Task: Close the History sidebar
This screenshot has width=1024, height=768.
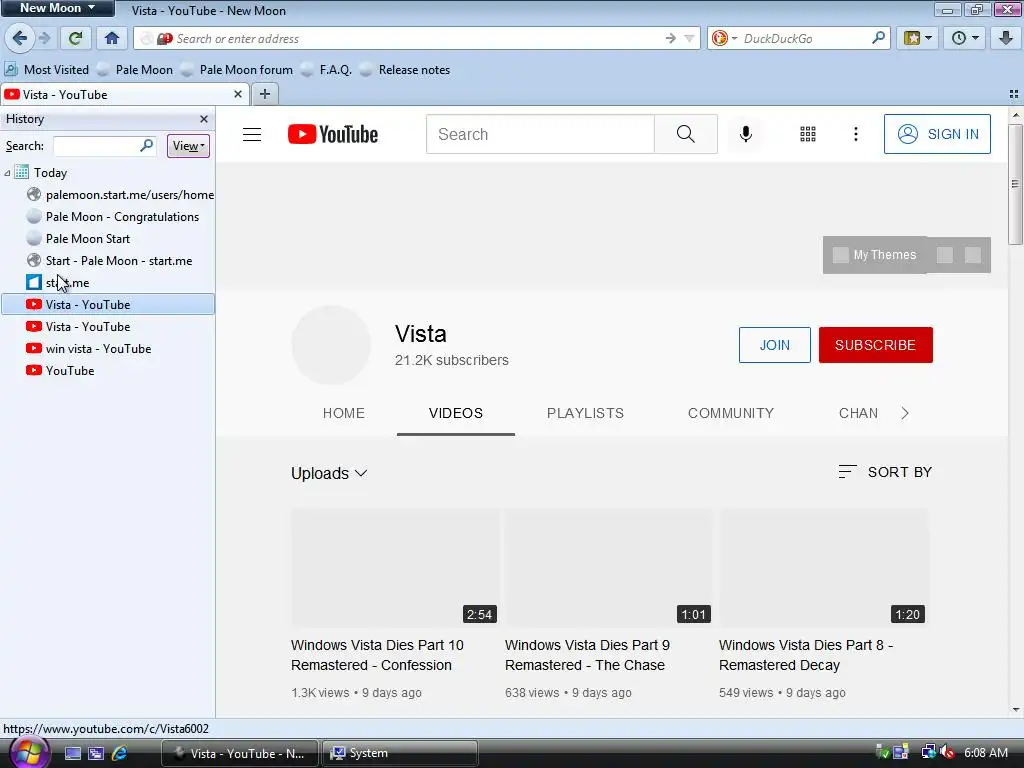Action: 204,119
